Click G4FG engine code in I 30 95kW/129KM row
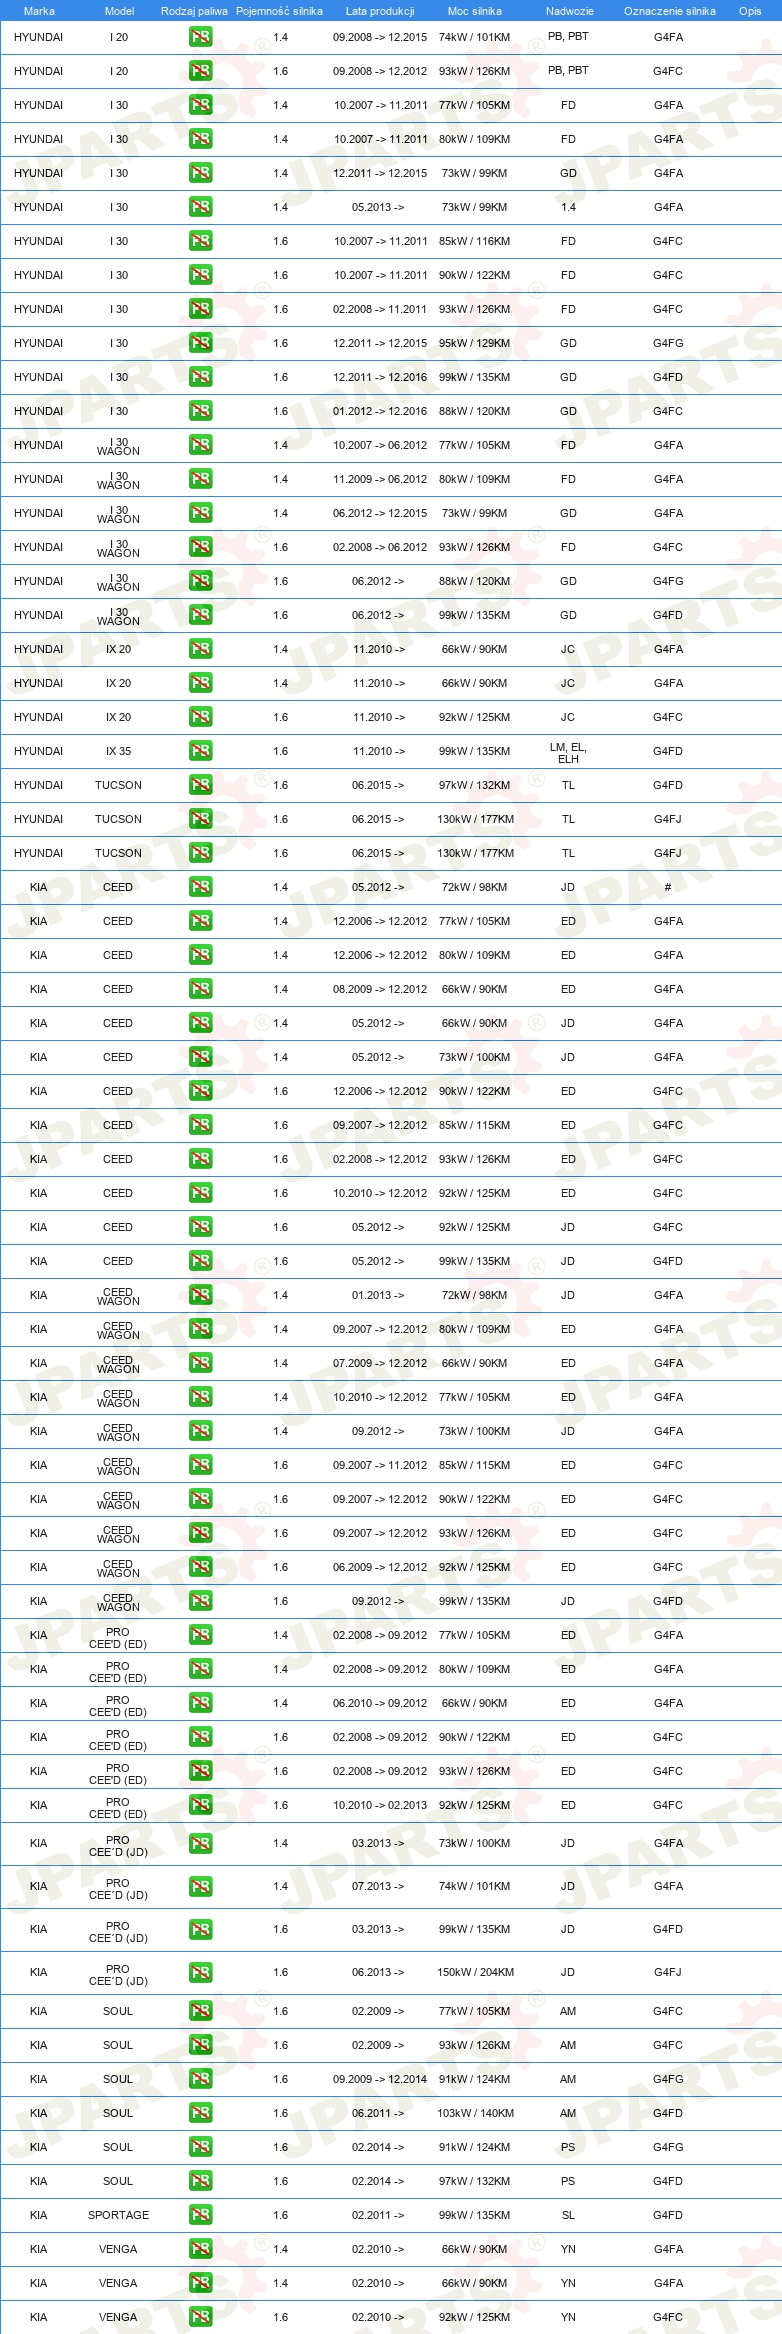The image size is (782, 2334). [x=668, y=343]
